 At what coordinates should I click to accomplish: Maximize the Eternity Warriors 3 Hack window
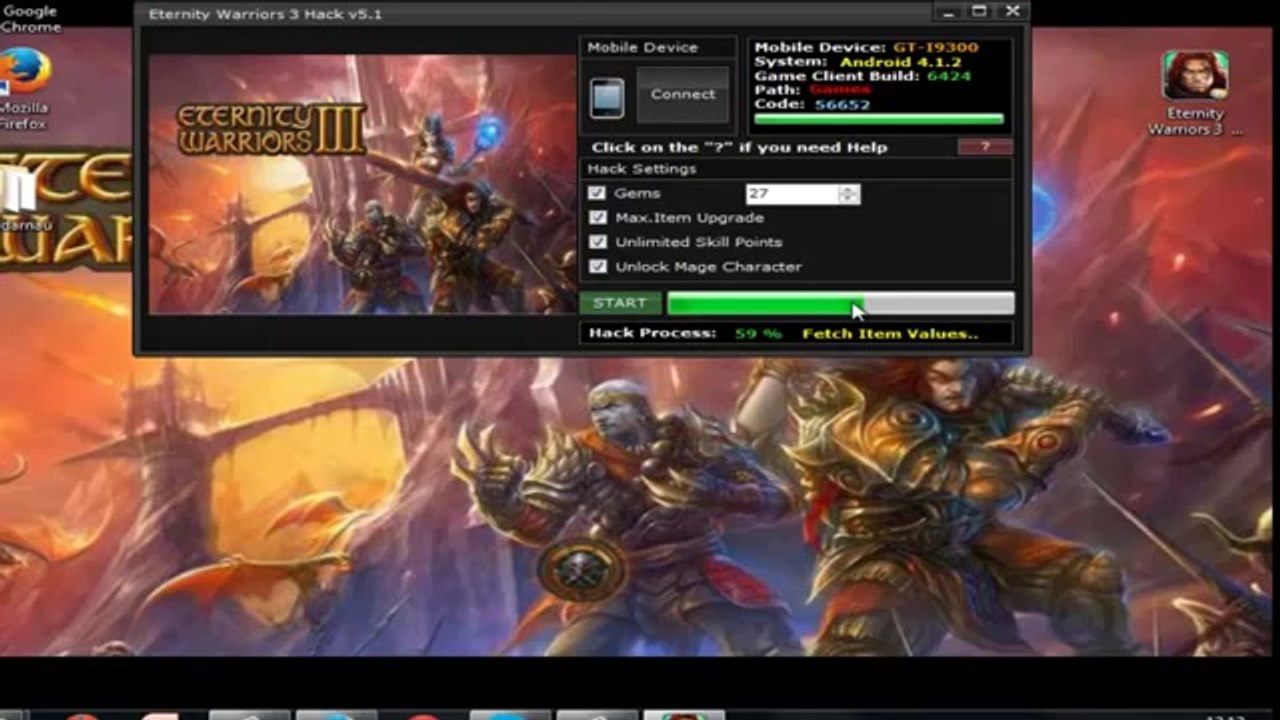980,12
